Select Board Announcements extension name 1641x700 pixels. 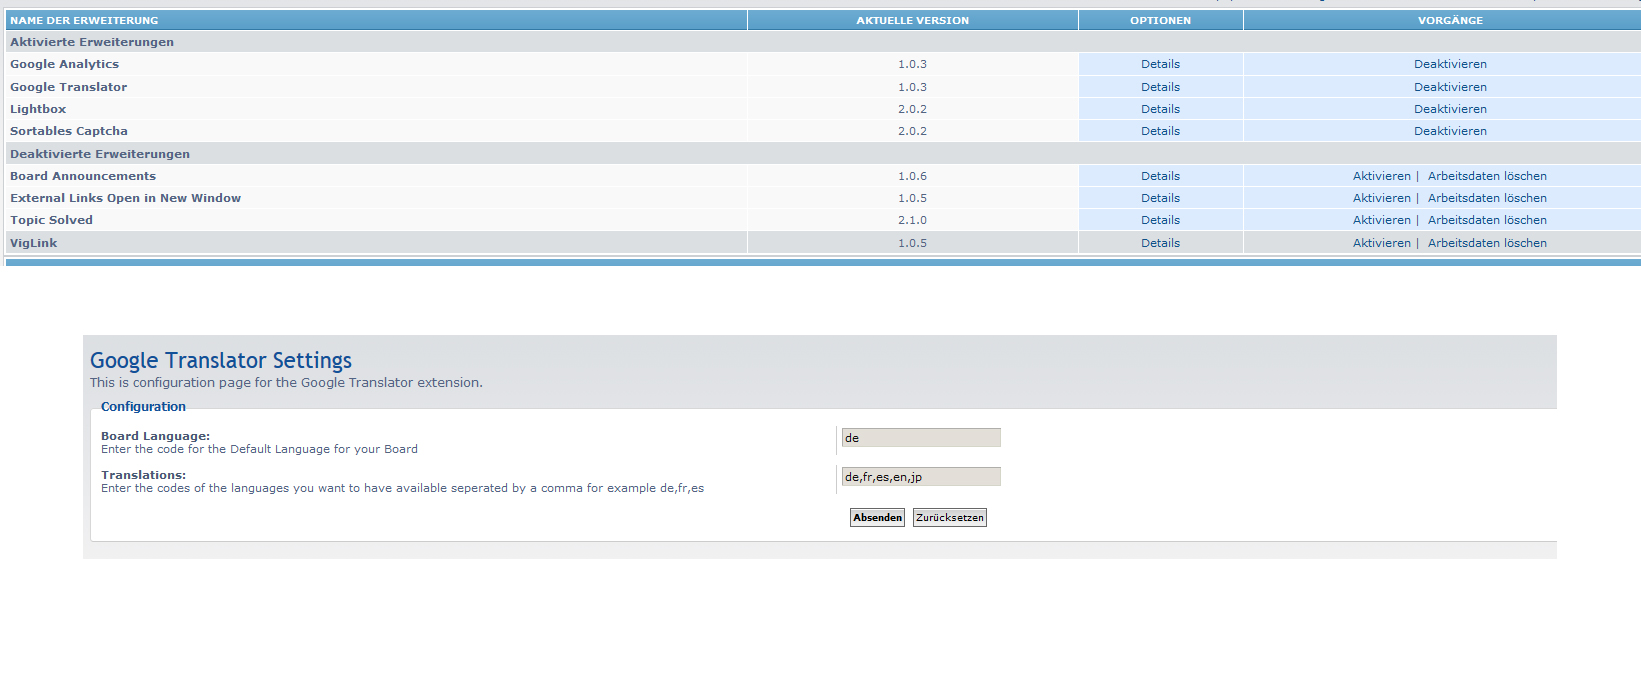point(83,176)
